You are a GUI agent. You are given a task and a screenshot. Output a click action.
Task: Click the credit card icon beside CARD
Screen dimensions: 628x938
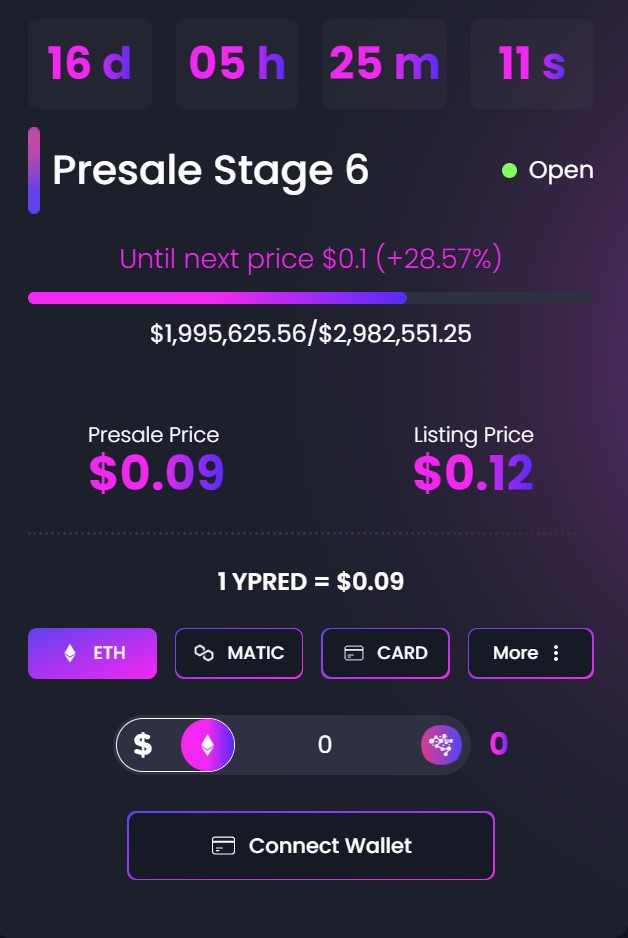[x=353, y=653]
